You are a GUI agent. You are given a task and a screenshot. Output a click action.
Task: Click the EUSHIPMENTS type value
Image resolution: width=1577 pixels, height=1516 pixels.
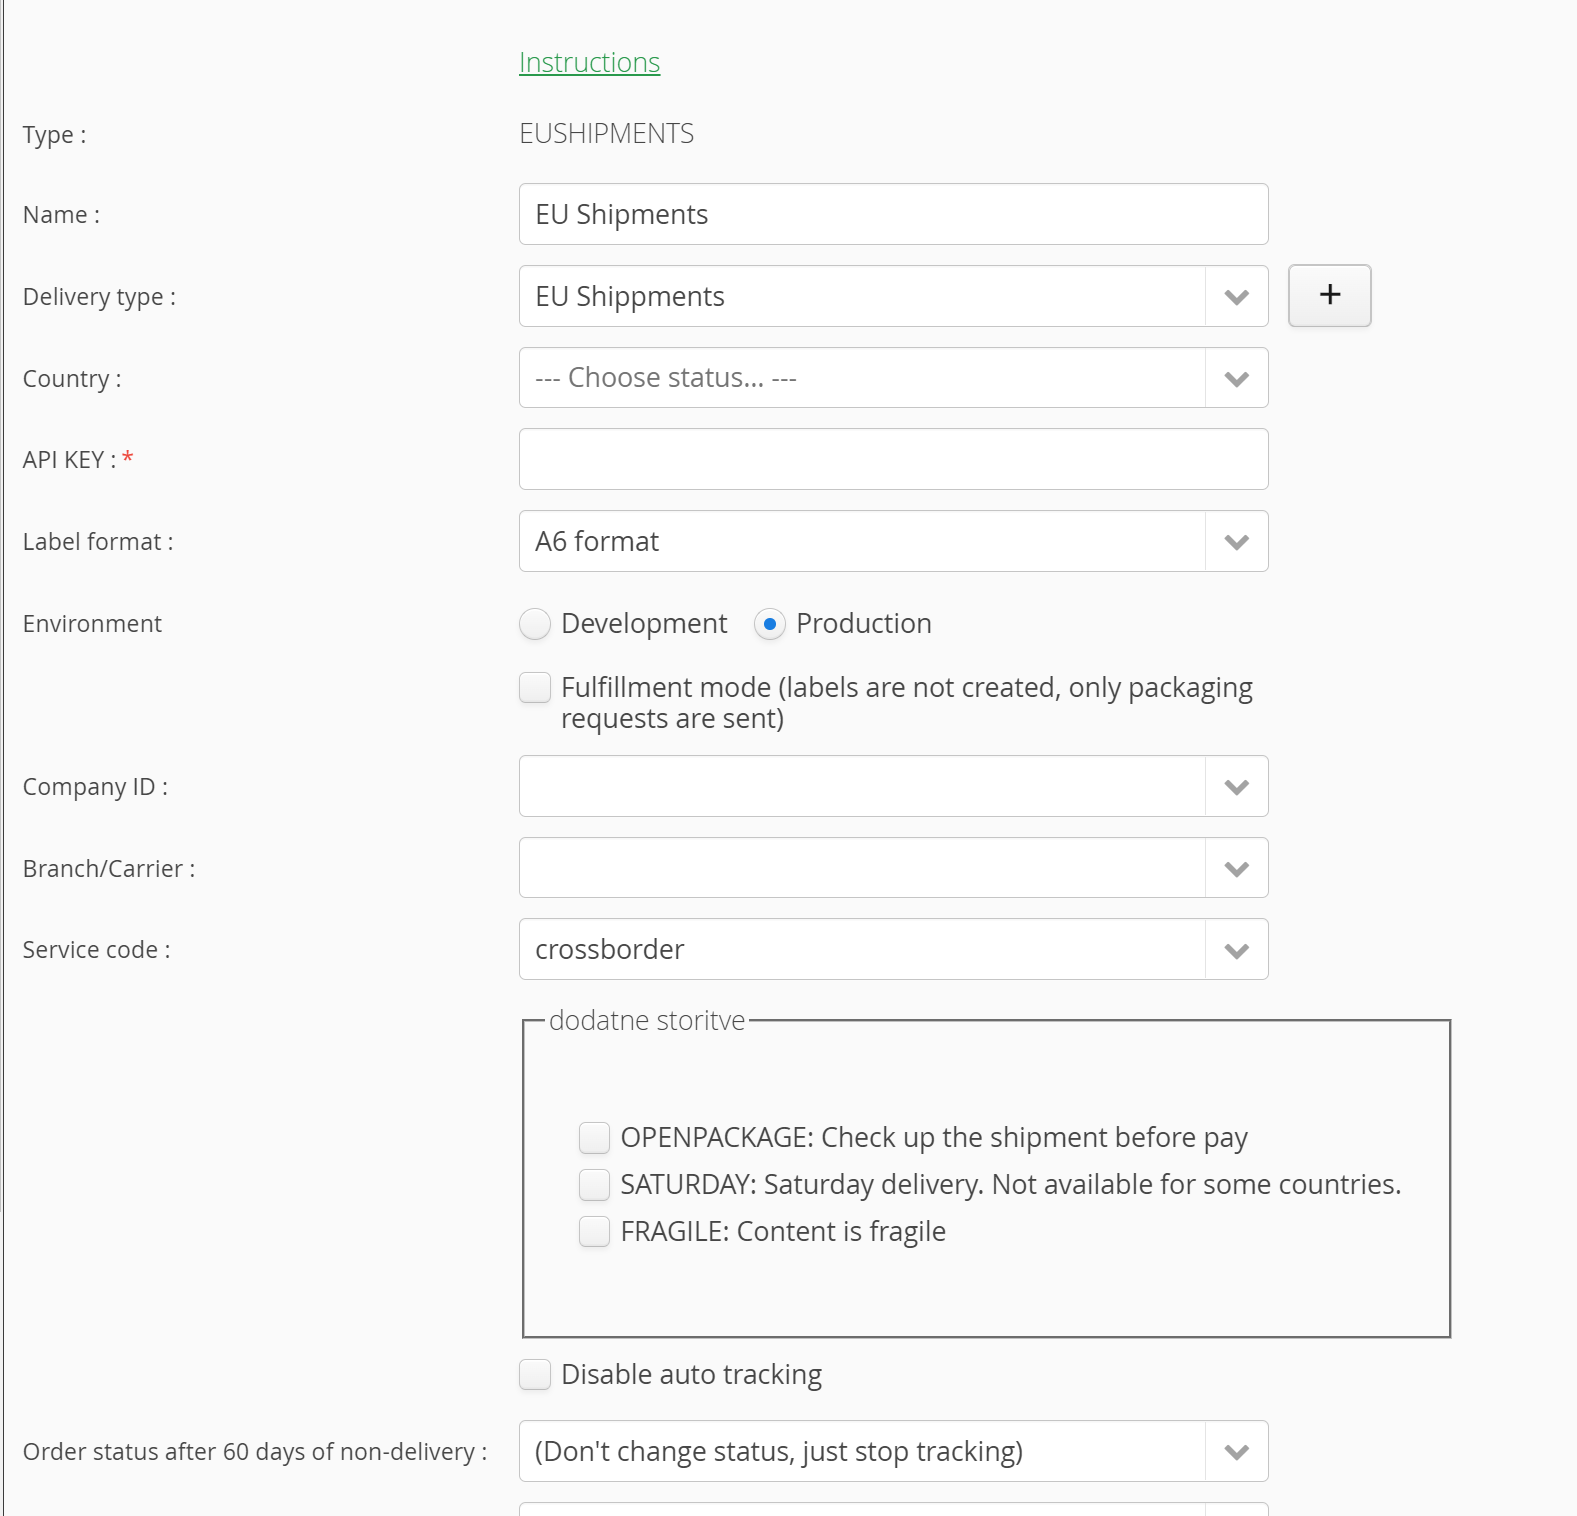[x=606, y=133]
